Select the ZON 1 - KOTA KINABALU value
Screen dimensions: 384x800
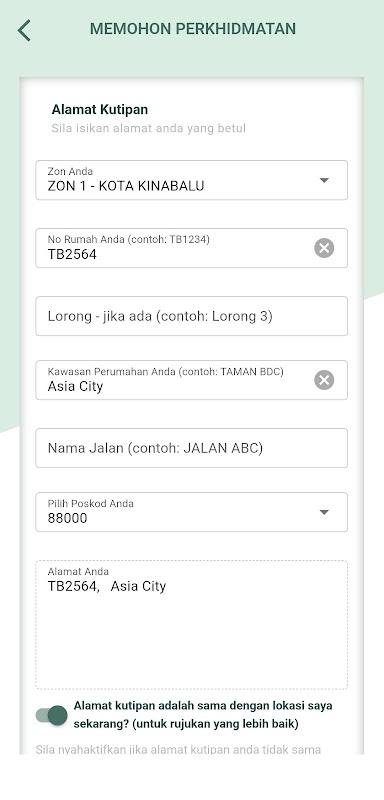point(126,186)
